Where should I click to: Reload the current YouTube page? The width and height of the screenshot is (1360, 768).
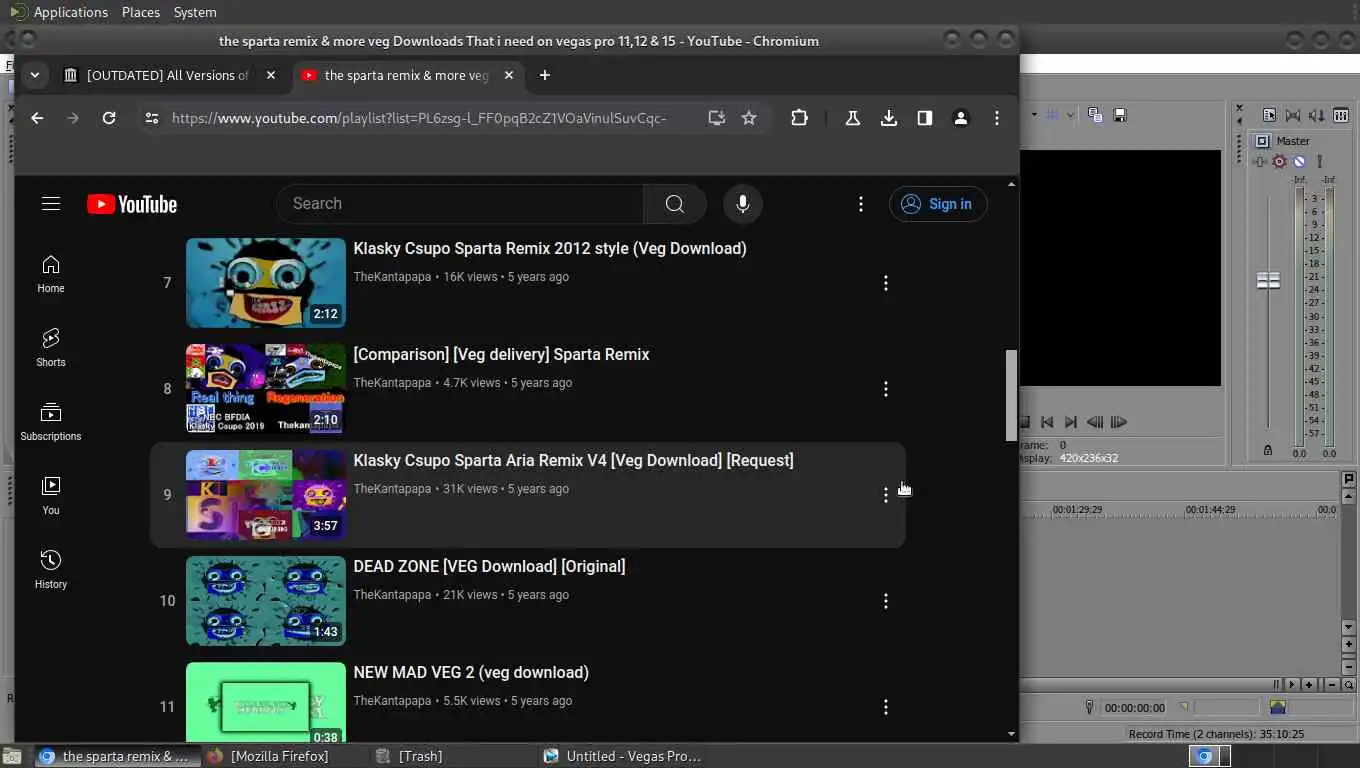coord(109,118)
